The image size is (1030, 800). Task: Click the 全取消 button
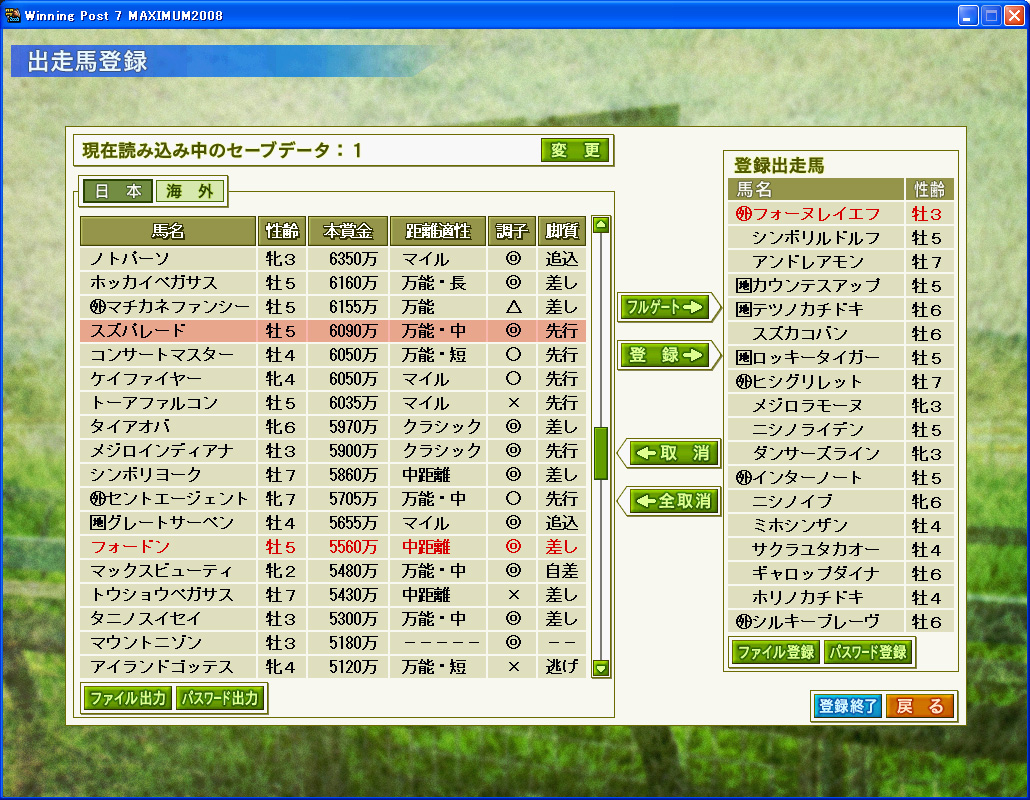tap(674, 501)
